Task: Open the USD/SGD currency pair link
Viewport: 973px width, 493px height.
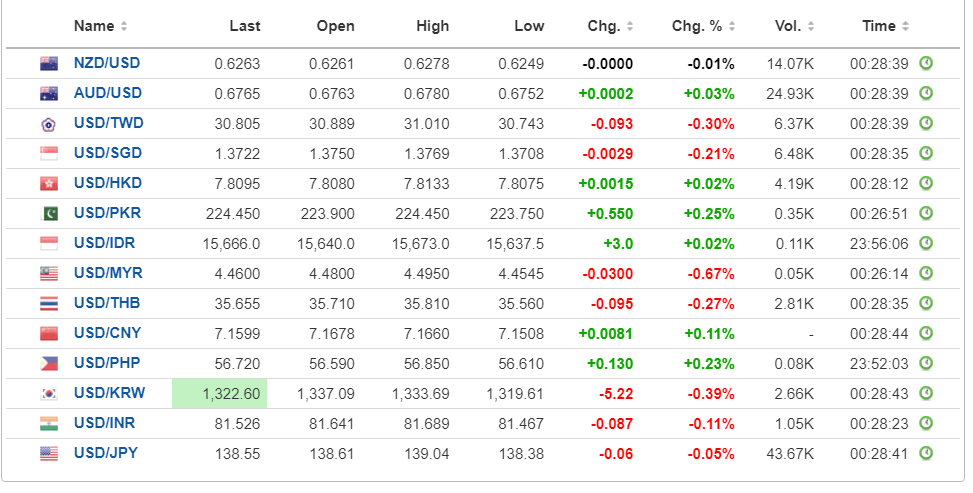Action: click(108, 153)
